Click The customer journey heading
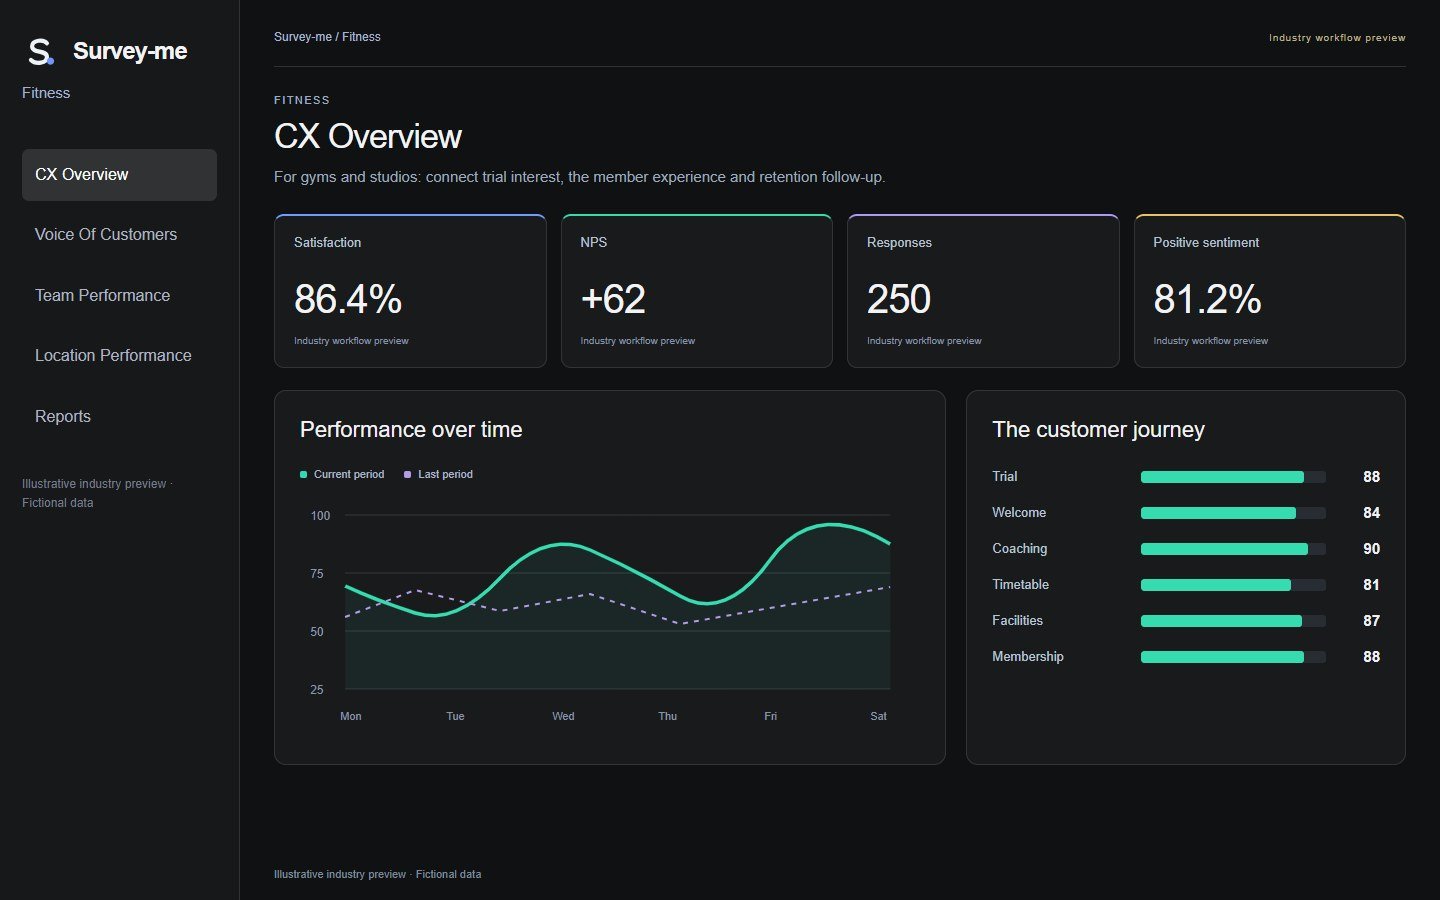This screenshot has width=1440, height=900. (x=1098, y=430)
